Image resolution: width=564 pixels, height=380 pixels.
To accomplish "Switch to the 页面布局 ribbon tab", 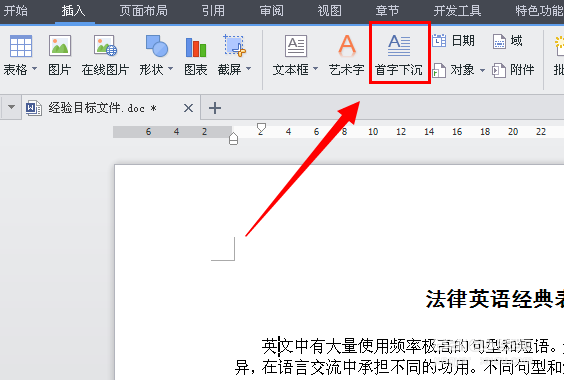I will (x=144, y=11).
